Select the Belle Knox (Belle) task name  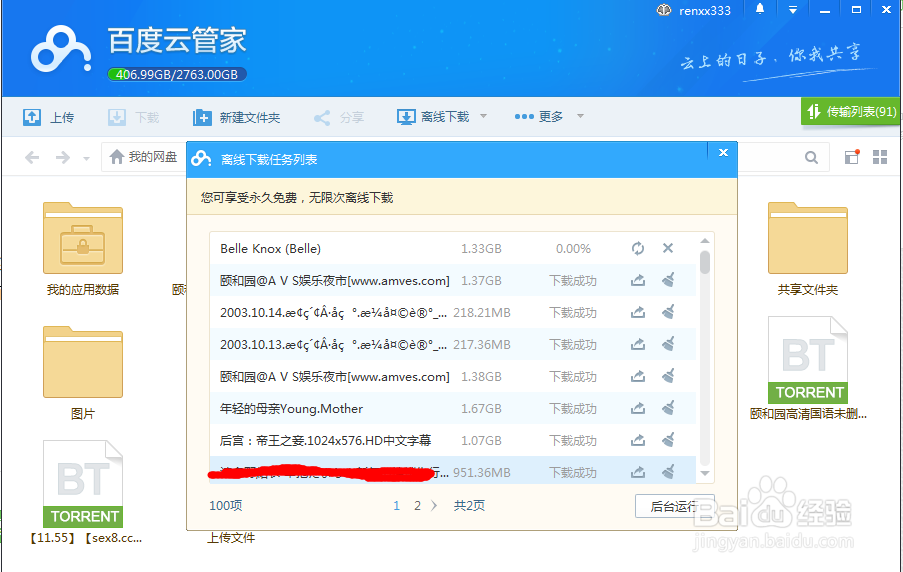pyautogui.click(x=270, y=249)
